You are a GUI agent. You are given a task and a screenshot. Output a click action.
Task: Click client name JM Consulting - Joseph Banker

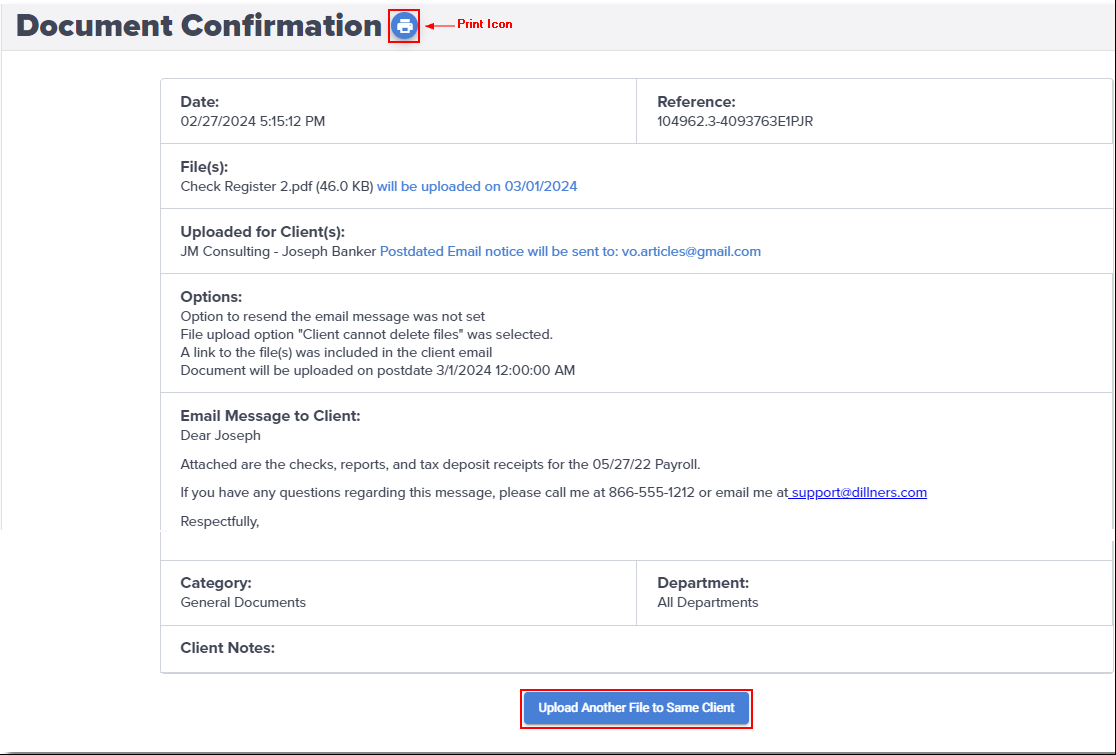tap(278, 251)
